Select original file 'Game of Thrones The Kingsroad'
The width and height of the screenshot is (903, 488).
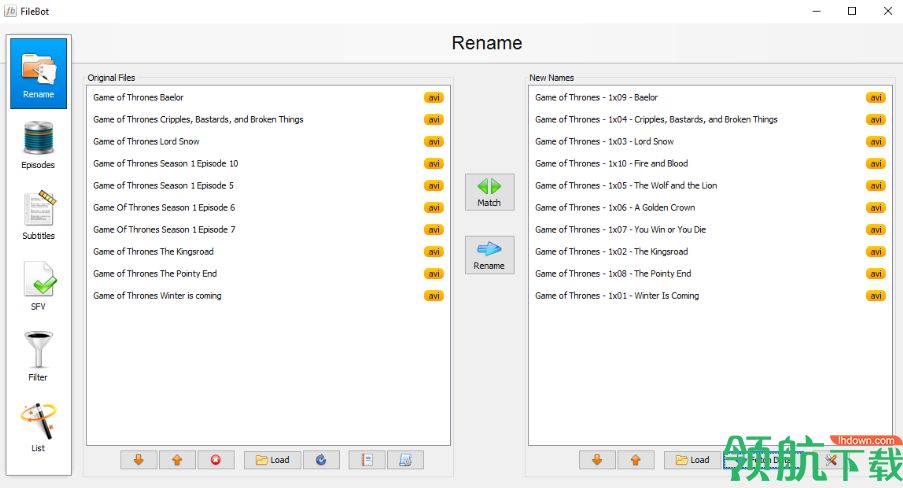pos(268,252)
